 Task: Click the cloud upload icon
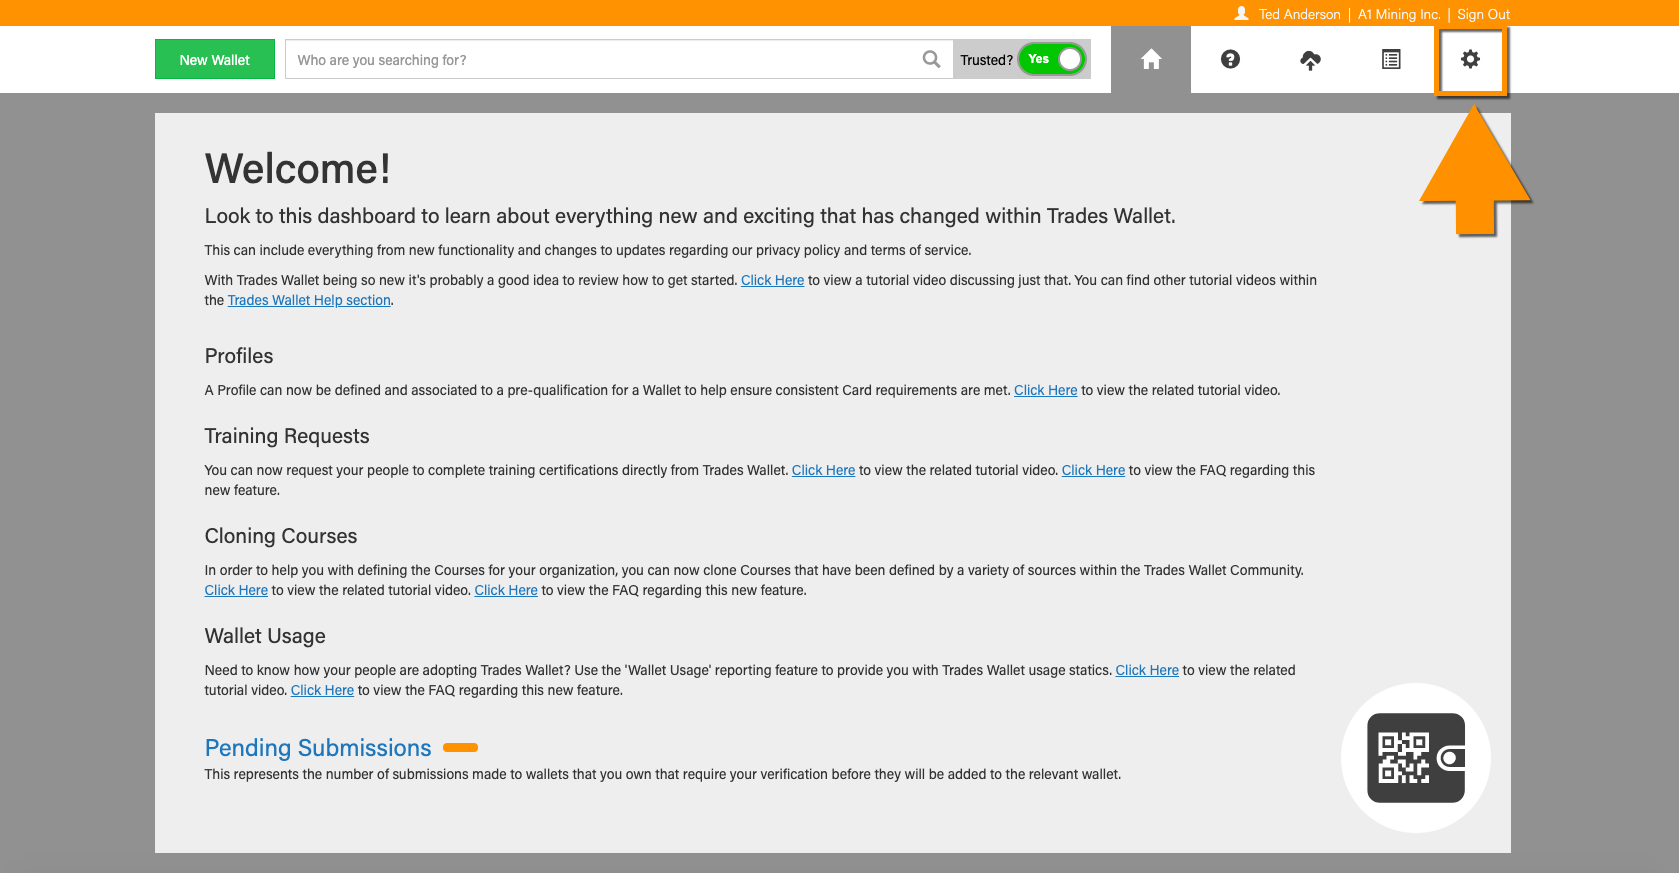(1310, 60)
